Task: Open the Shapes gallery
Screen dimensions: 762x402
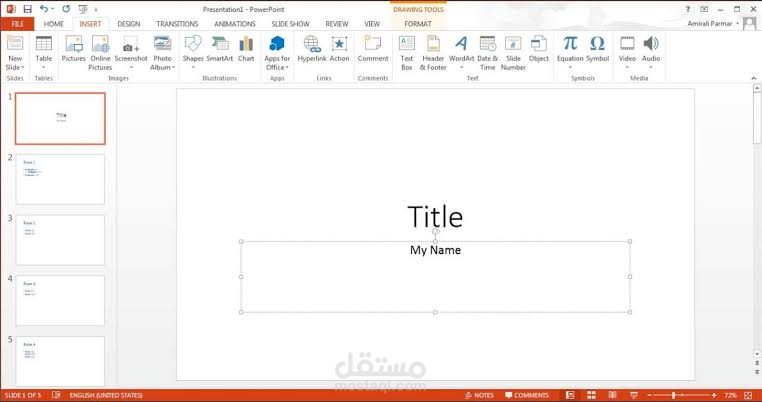Action: [193, 52]
